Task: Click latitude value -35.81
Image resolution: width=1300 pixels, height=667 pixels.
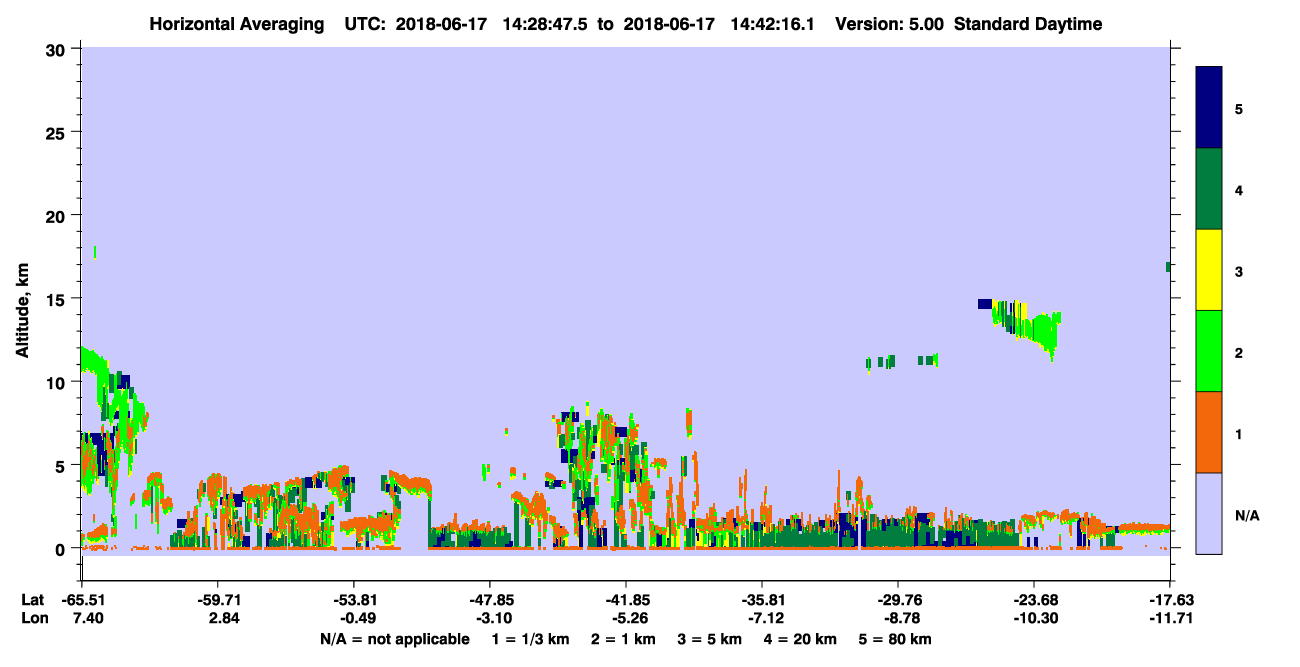Action: tap(762, 600)
